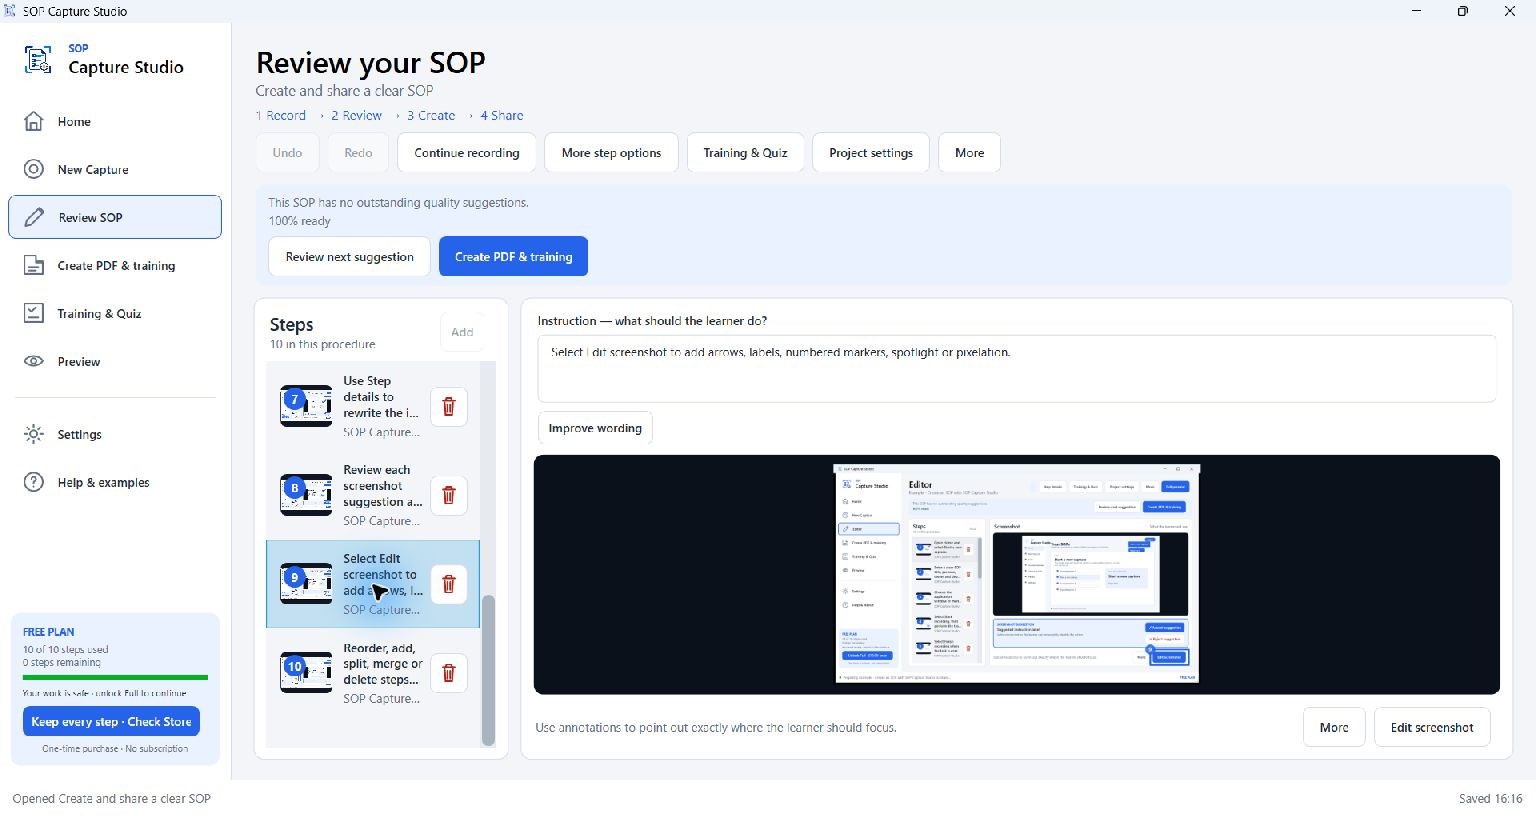
Task: Open the Training & Quiz toolbar button
Action: tap(745, 153)
